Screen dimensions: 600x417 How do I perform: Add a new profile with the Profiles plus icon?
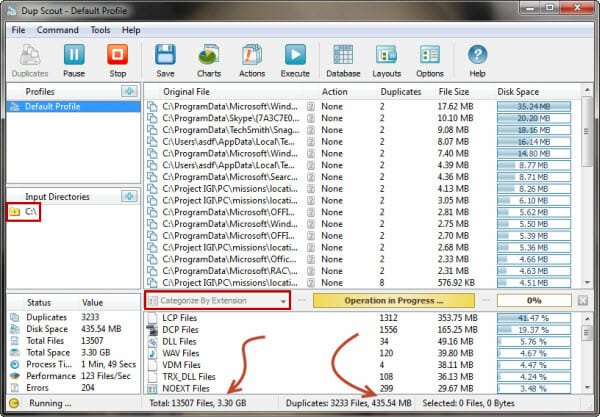click(x=129, y=91)
